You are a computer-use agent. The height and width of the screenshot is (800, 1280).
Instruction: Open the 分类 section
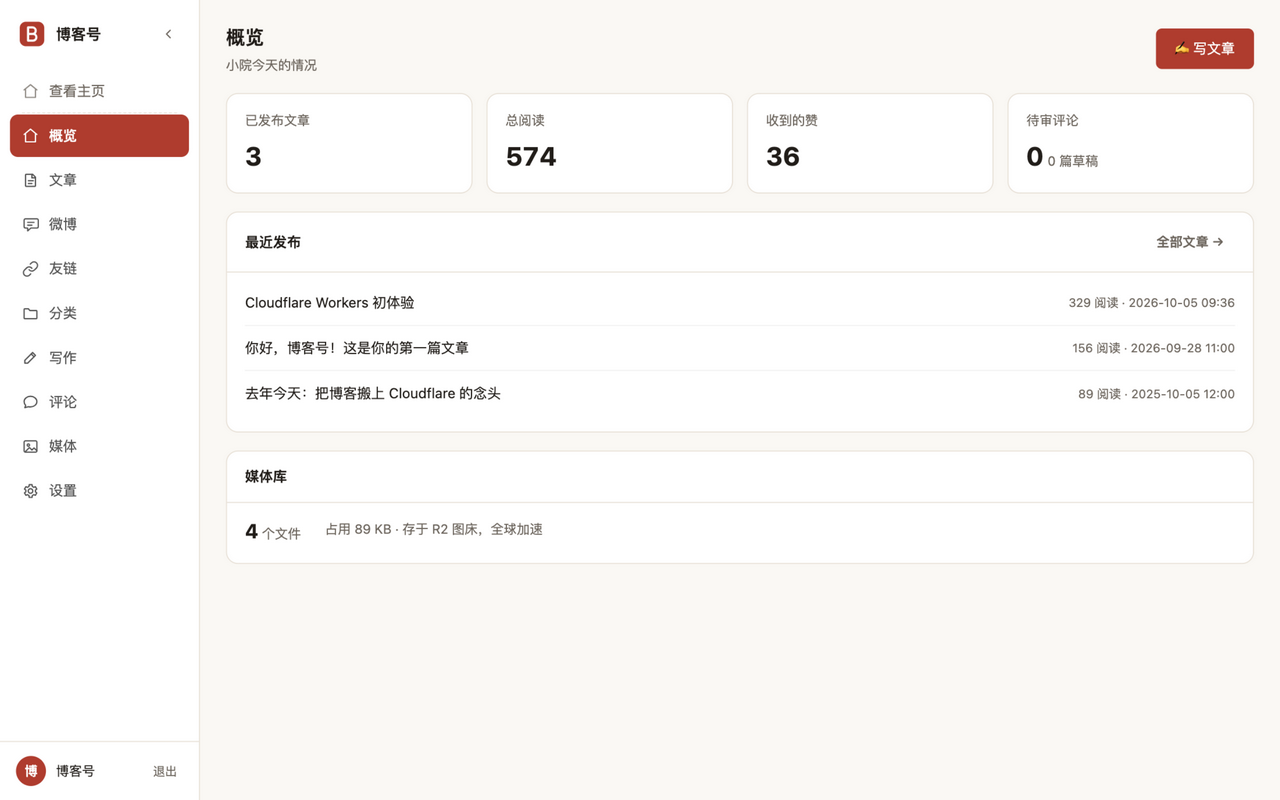[99, 313]
